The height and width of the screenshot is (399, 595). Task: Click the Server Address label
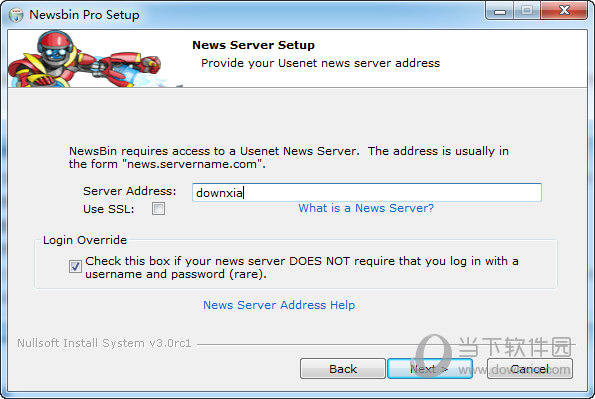tap(129, 191)
